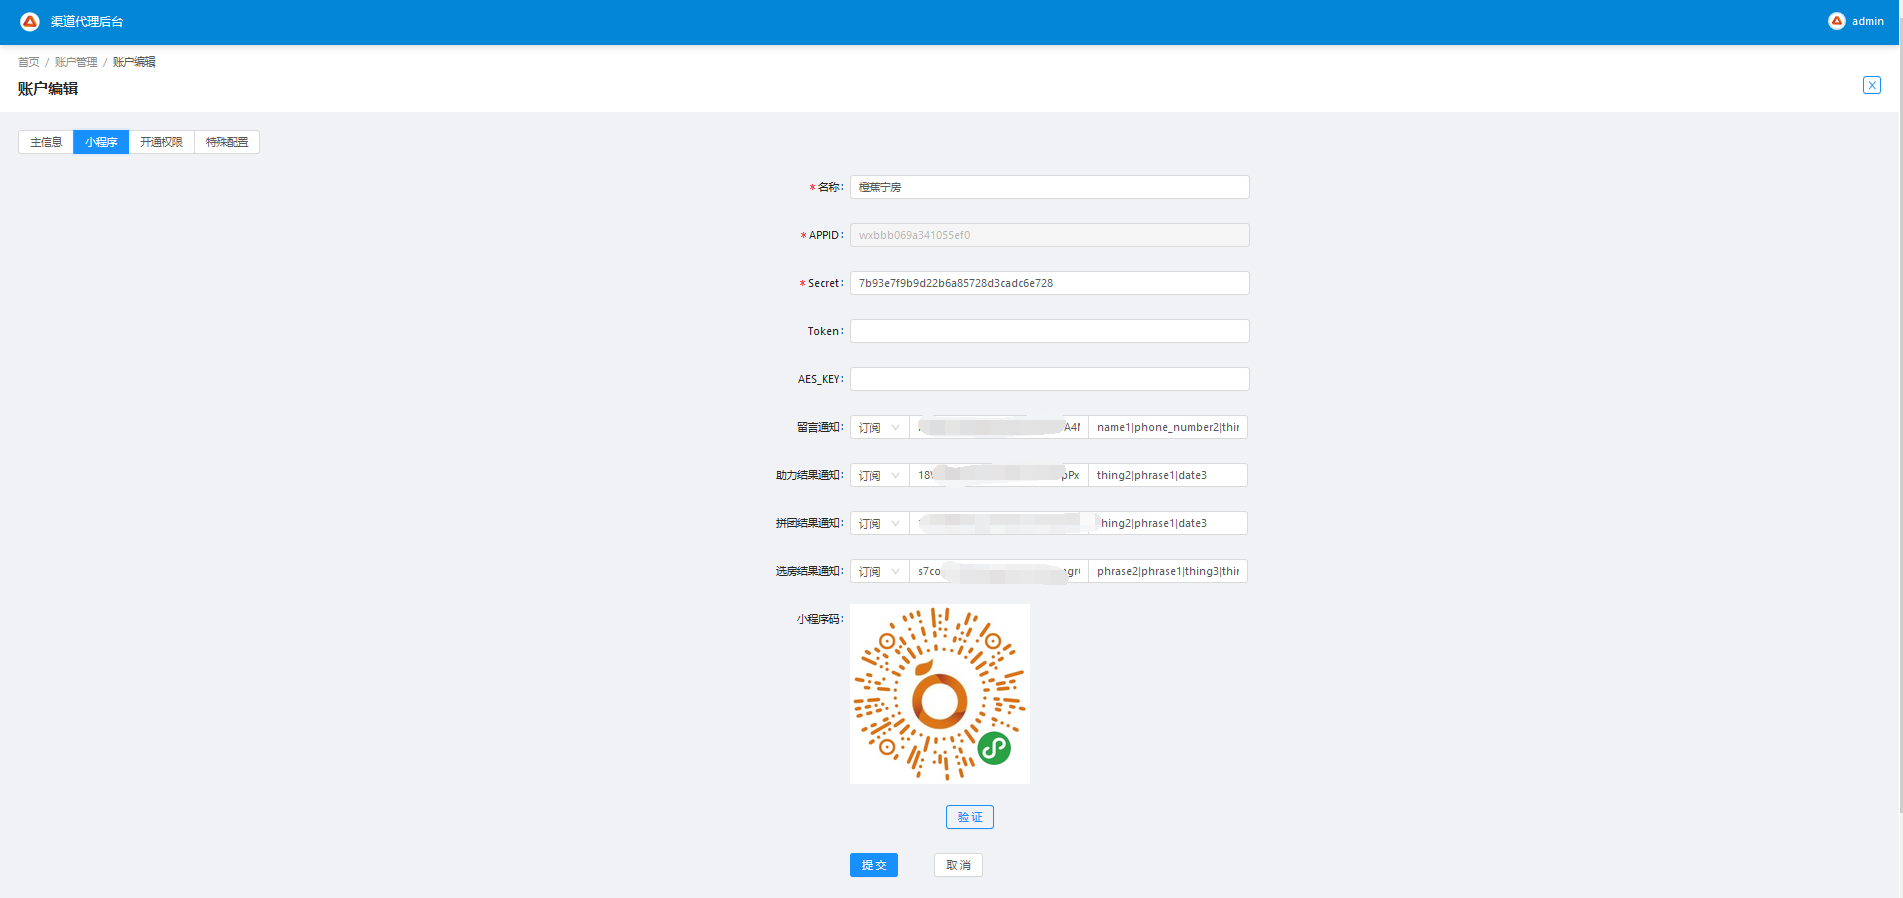Submit the form with 提交 button
The image size is (1903, 898).
click(x=874, y=865)
